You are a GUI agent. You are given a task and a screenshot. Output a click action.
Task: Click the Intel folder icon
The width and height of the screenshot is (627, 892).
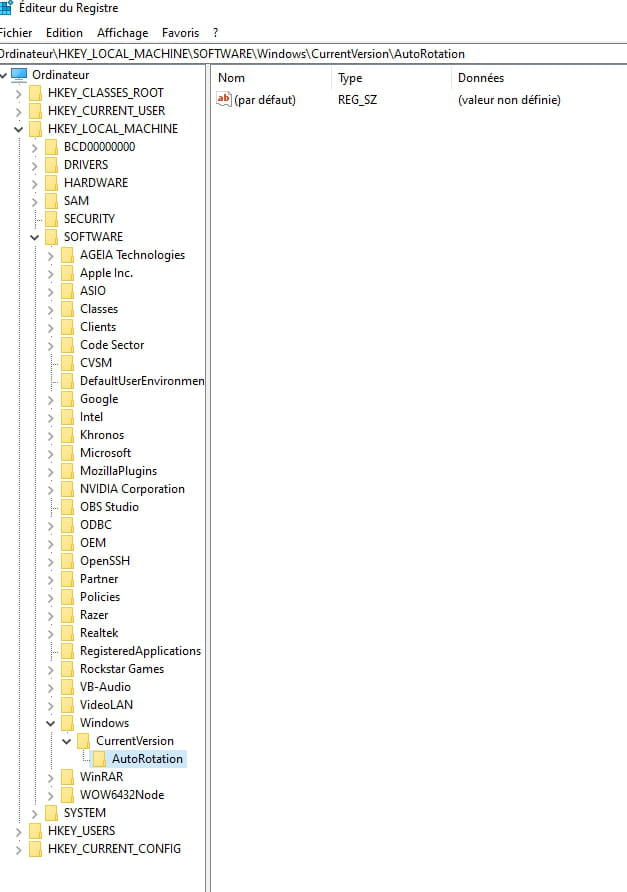[68, 417]
